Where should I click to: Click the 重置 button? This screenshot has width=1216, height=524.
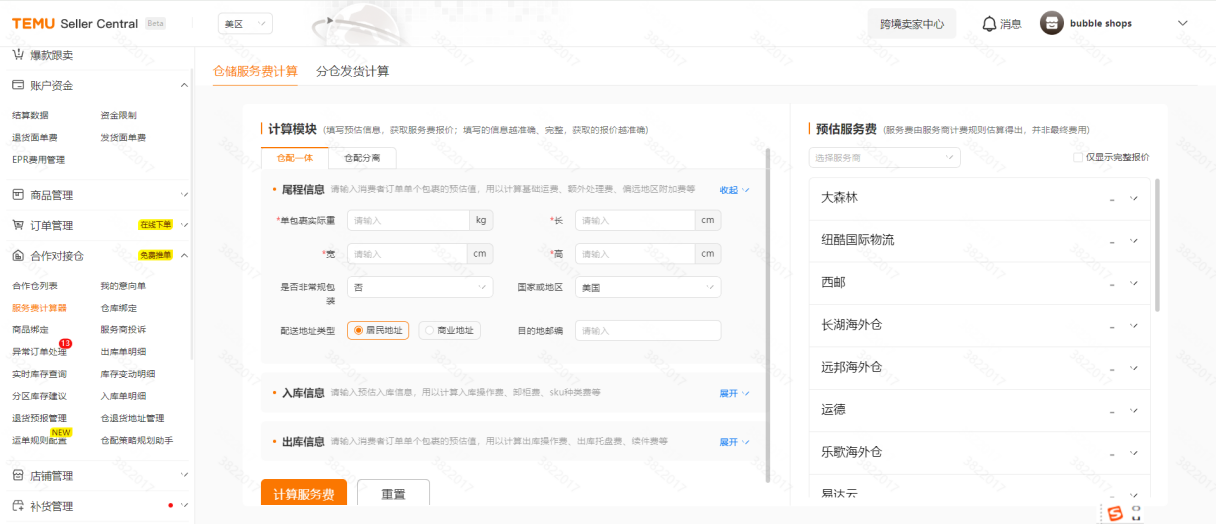(393, 494)
